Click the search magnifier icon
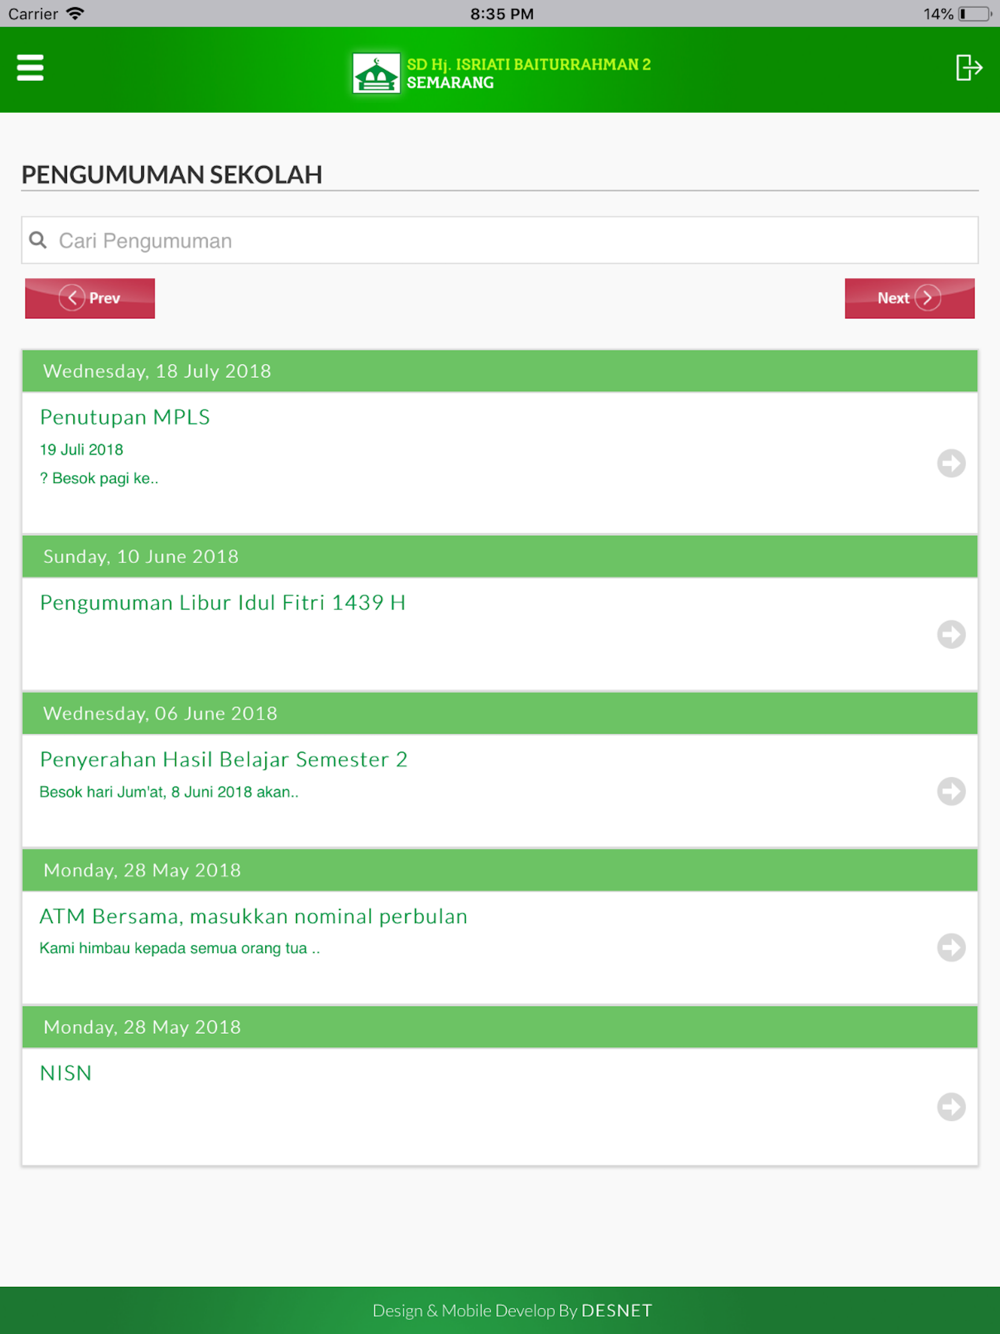1000x1334 pixels. pyautogui.click(x=38, y=240)
